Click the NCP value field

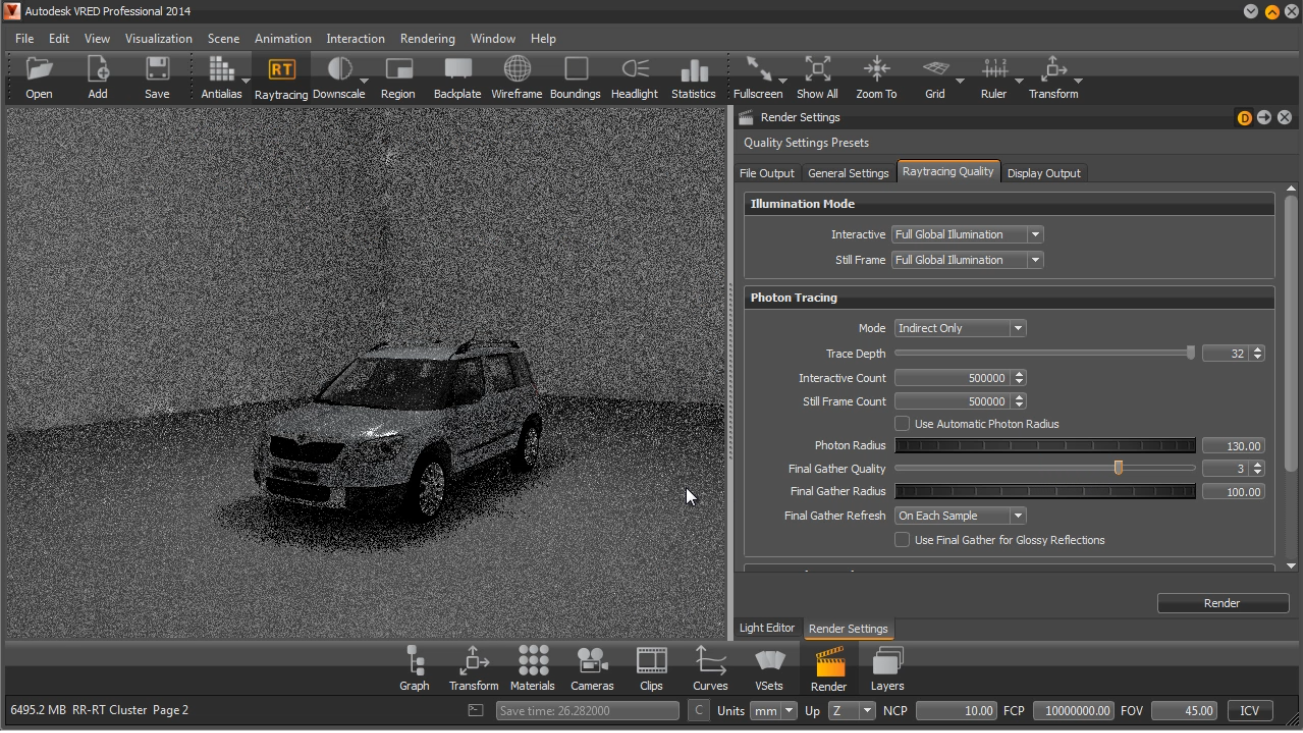point(956,711)
